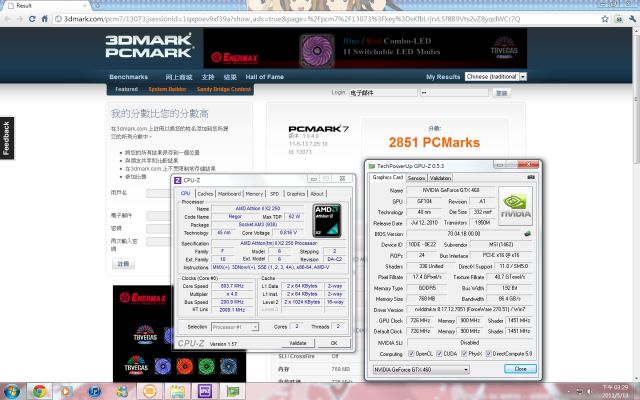Switch to the Sensors tab in GPU-Z
Image resolution: width=640 pixels, height=400 pixels.
tap(416, 178)
